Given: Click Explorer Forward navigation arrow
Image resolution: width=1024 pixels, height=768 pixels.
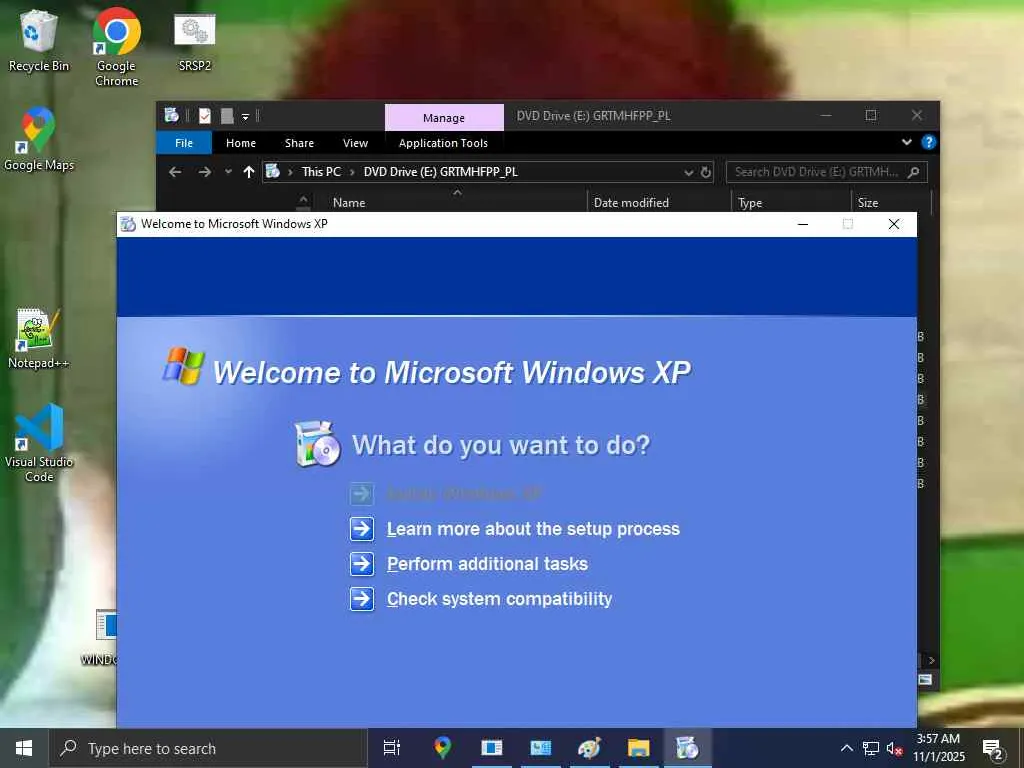Looking at the screenshot, I should [205, 172].
